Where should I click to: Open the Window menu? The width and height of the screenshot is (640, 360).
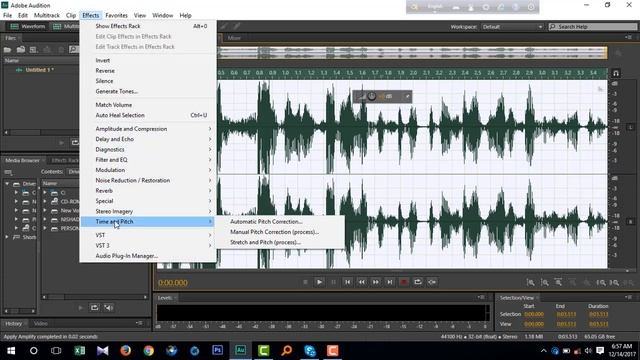coord(162,15)
